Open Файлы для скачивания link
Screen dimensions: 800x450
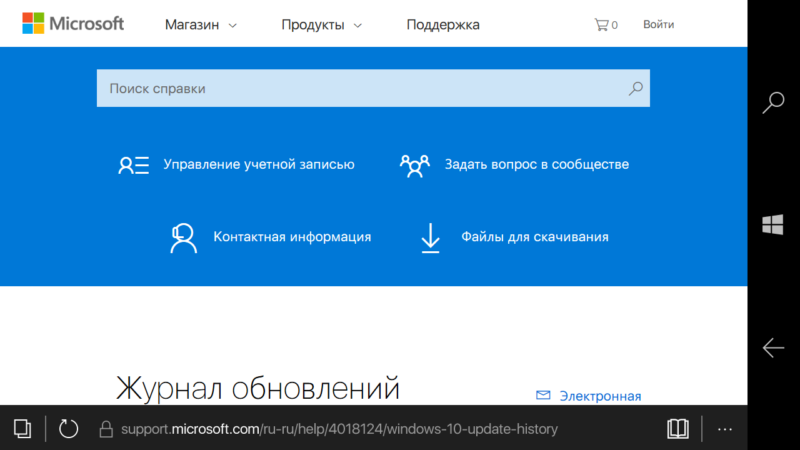535,237
